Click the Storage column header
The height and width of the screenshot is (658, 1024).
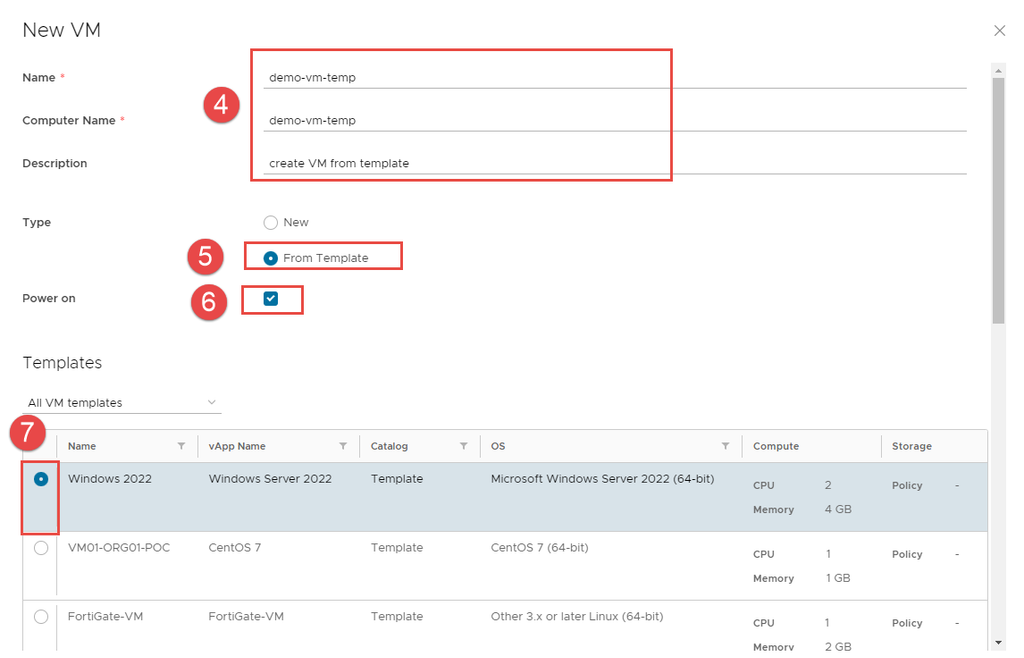tap(911, 446)
